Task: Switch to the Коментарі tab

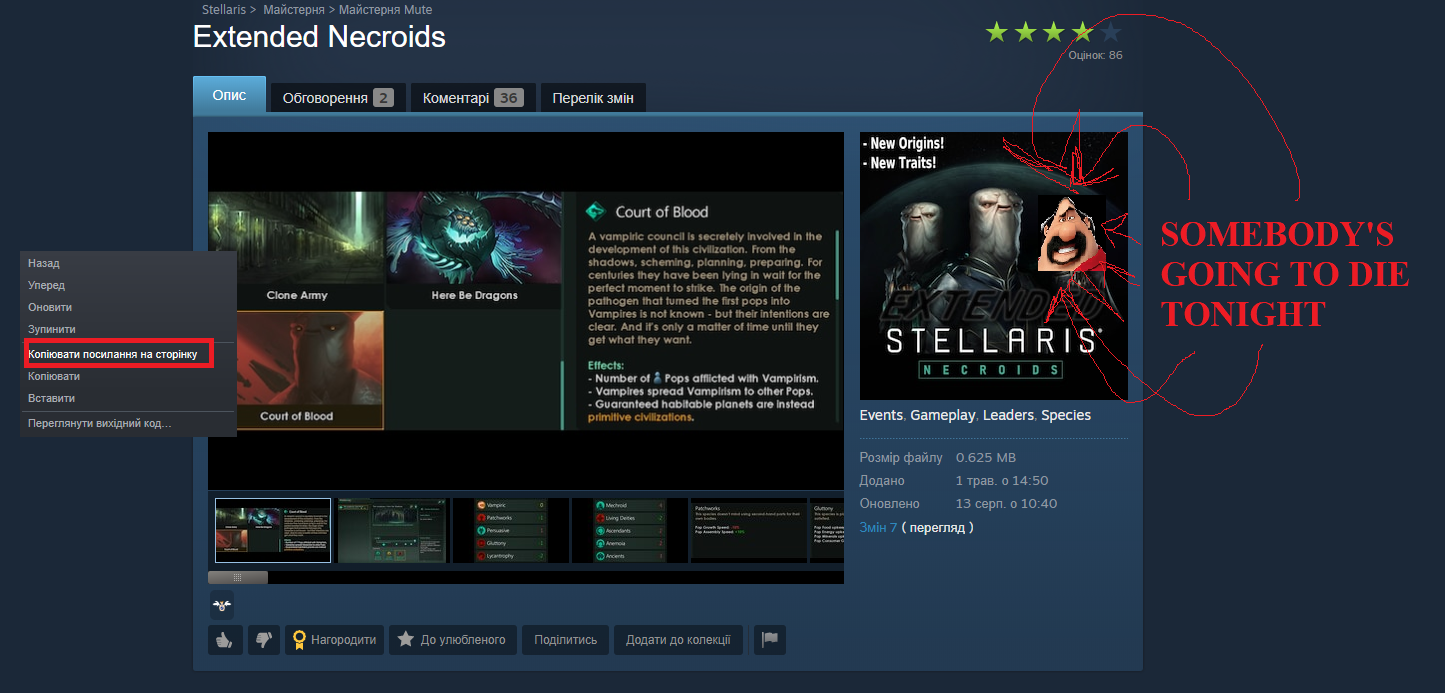Action: pos(473,98)
